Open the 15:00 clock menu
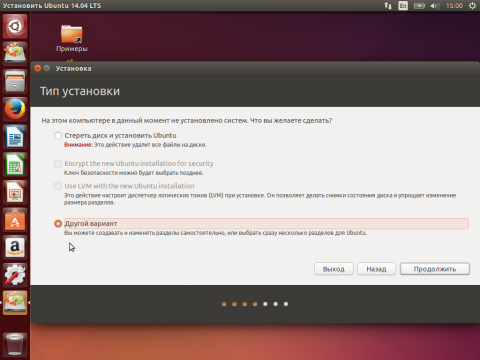480x360 pixels. point(454,6)
